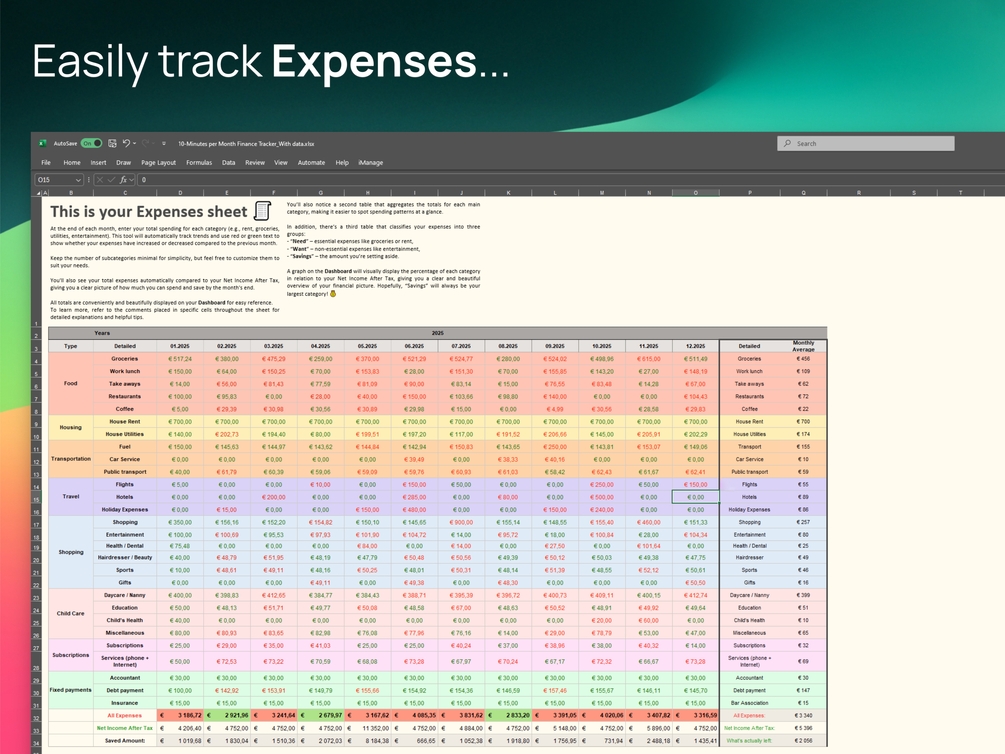Select the Daycare / Nanny row label

125,595
